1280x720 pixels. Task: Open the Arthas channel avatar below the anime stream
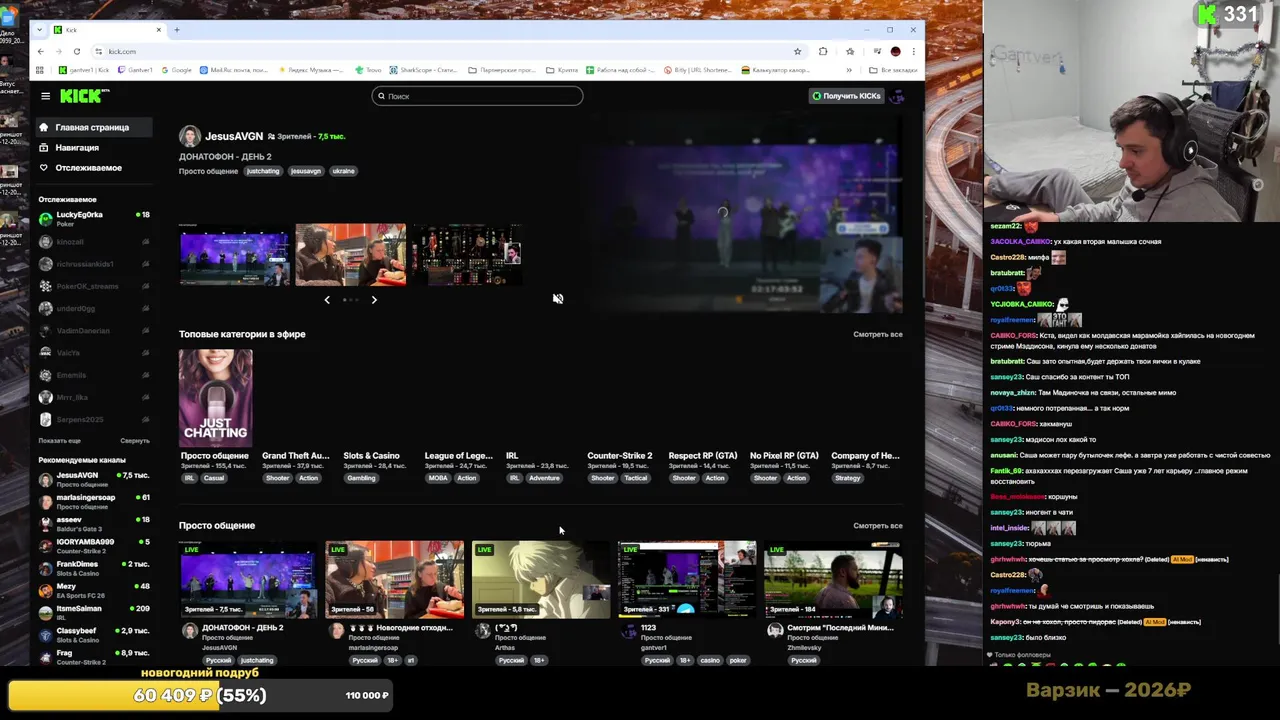pyautogui.click(x=483, y=631)
